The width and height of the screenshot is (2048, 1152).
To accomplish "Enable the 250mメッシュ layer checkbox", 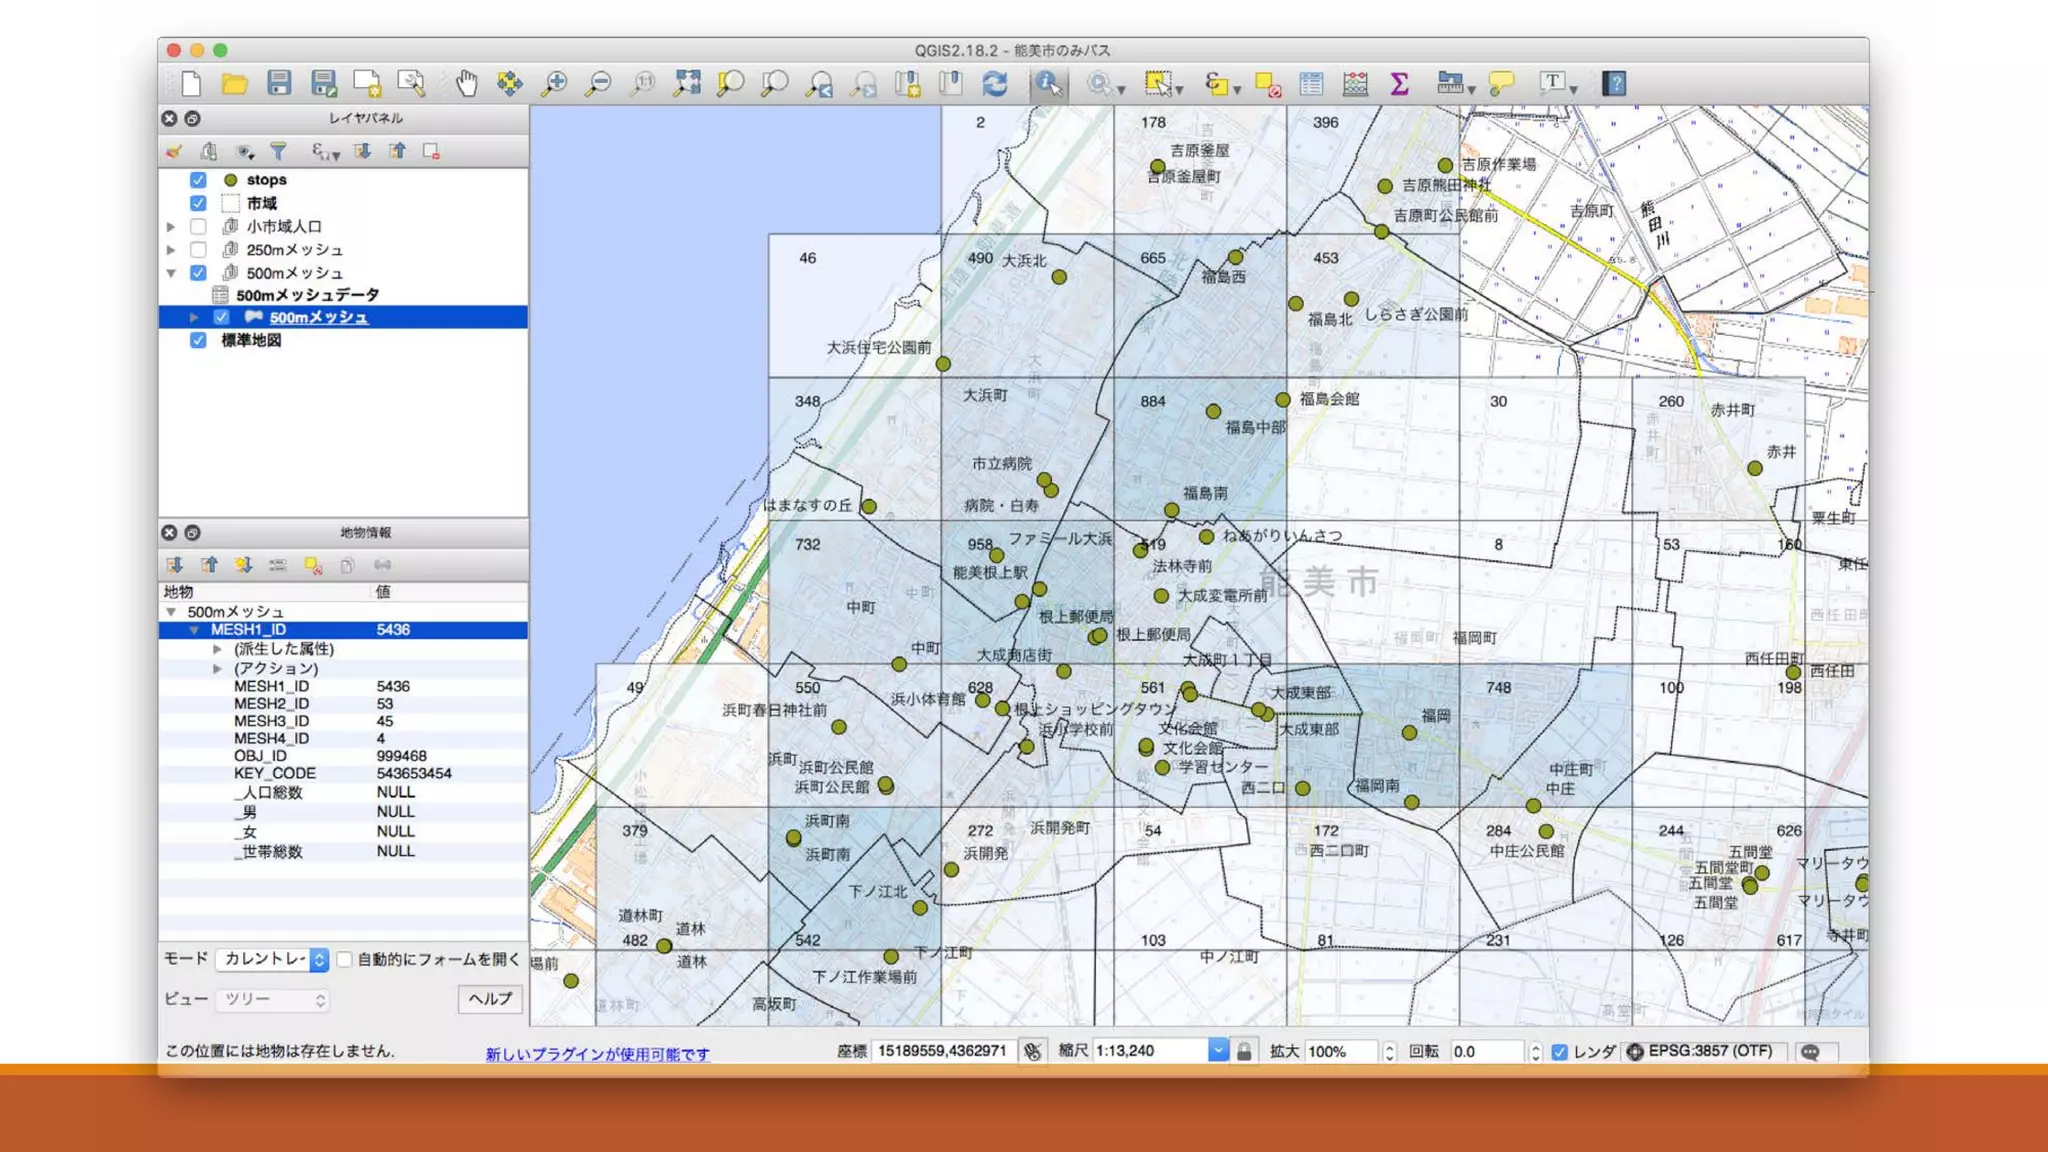I will click(x=198, y=250).
